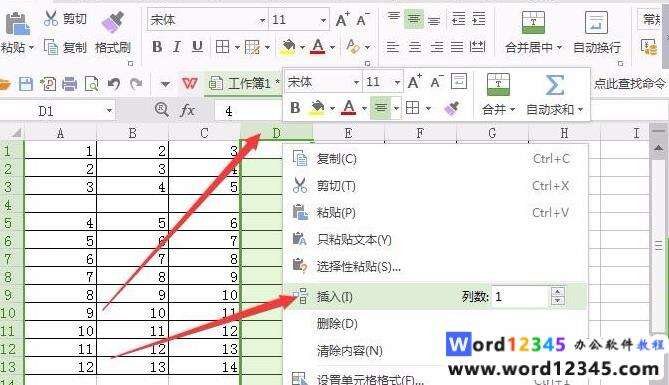Screen dimensions: 669x385
Task: Choose Delete (D) from the context menu
Action: (337, 324)
